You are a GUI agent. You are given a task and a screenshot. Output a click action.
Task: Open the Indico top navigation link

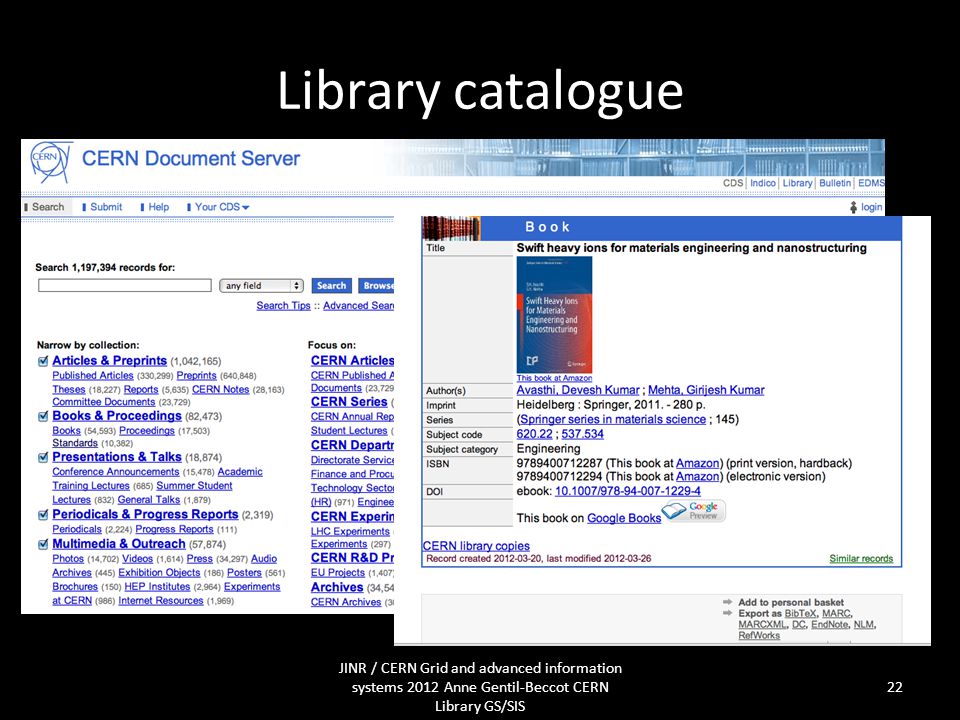coord(763,183)
